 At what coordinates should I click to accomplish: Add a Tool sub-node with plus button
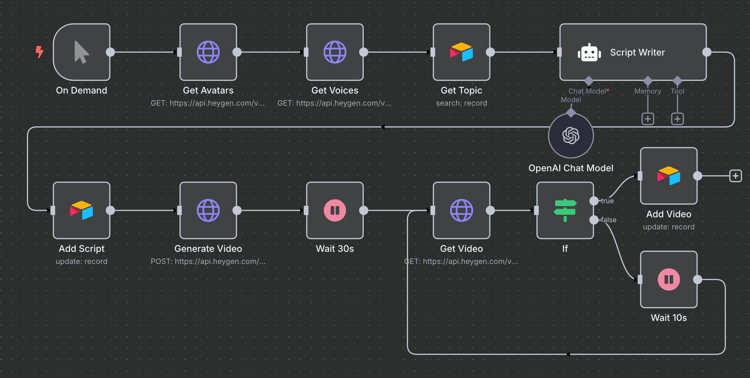click(677, 119)
